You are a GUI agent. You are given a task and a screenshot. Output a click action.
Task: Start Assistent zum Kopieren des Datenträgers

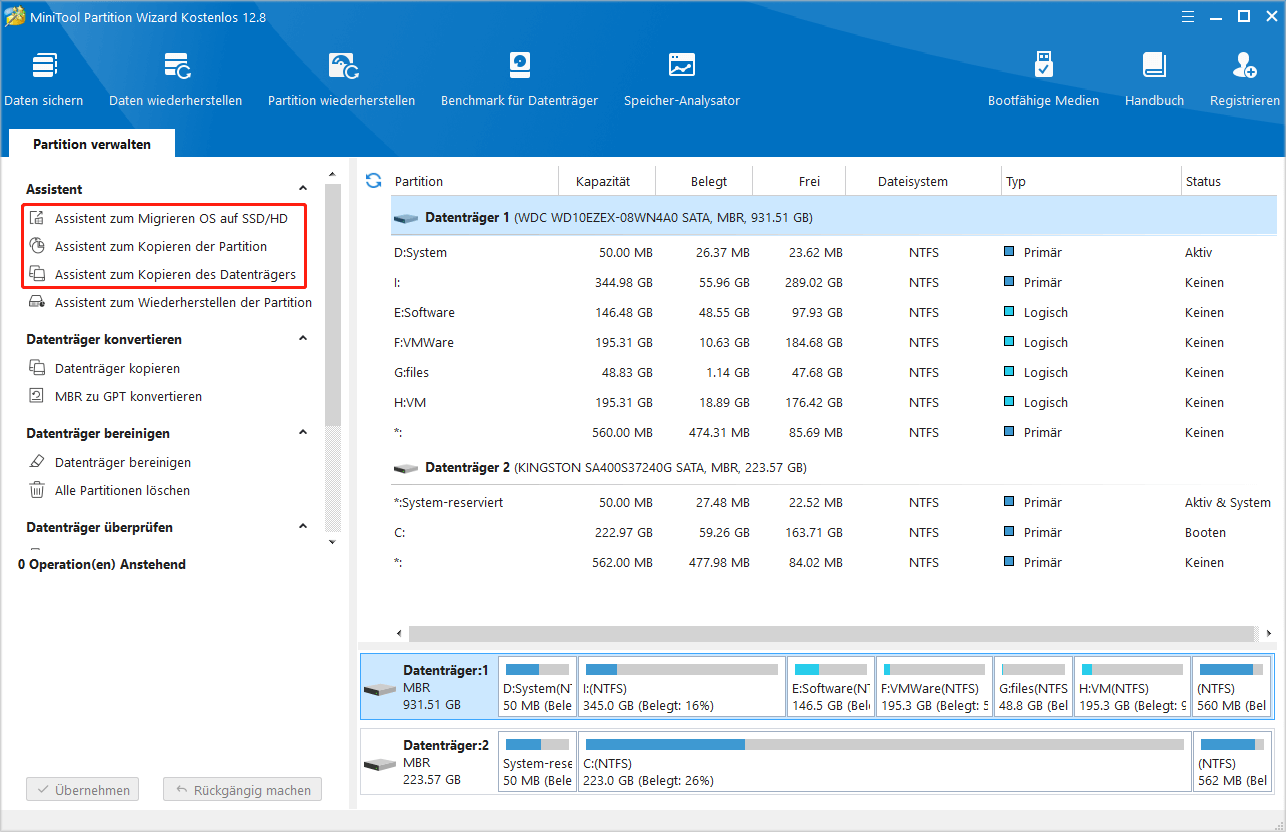coord(162,274)
